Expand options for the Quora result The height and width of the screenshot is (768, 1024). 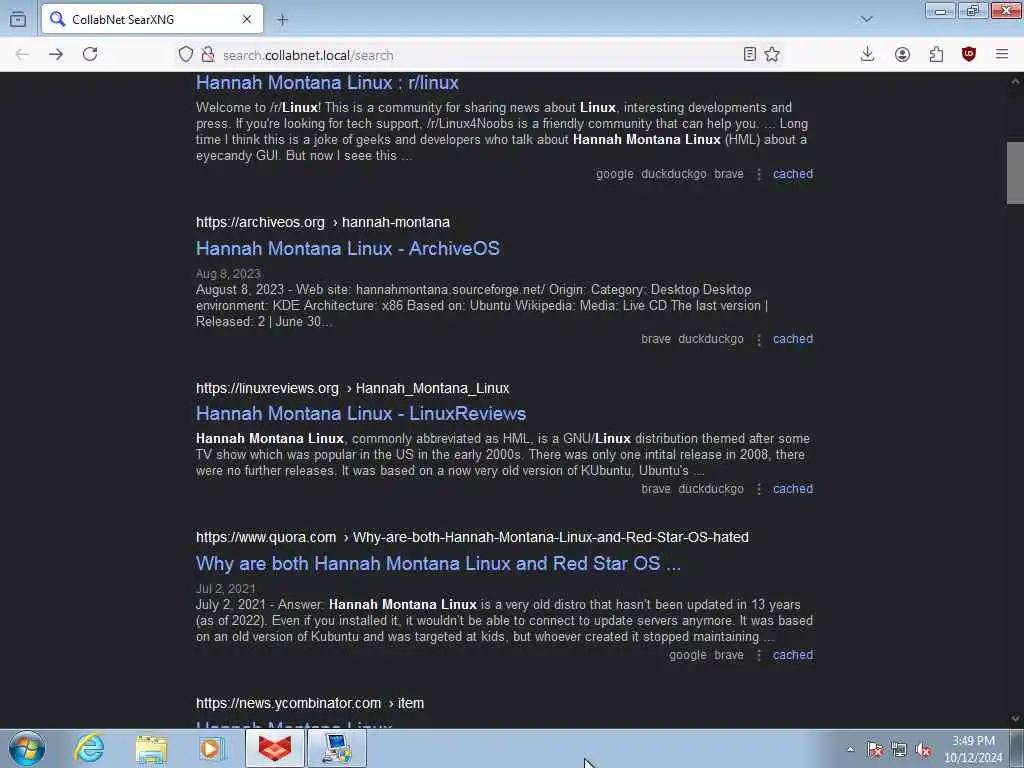(759, 655)
